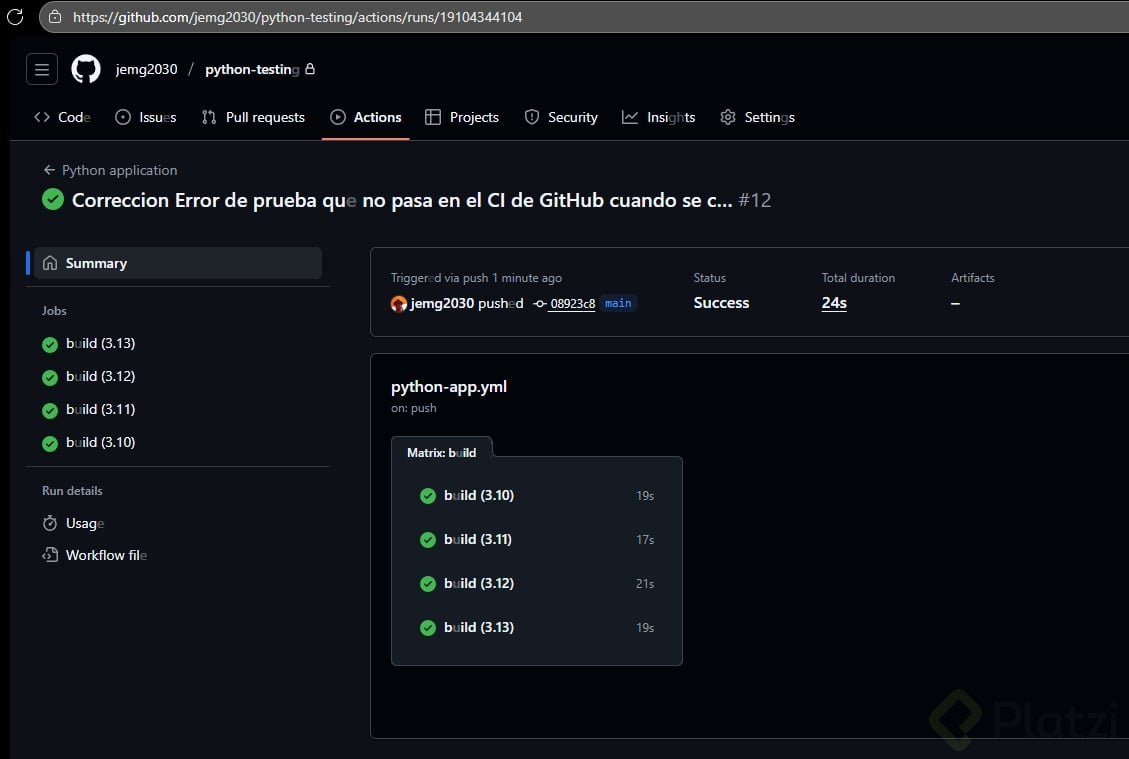Click the Success status text
This screenshot has height=759, width=1129.
point(721,303)
